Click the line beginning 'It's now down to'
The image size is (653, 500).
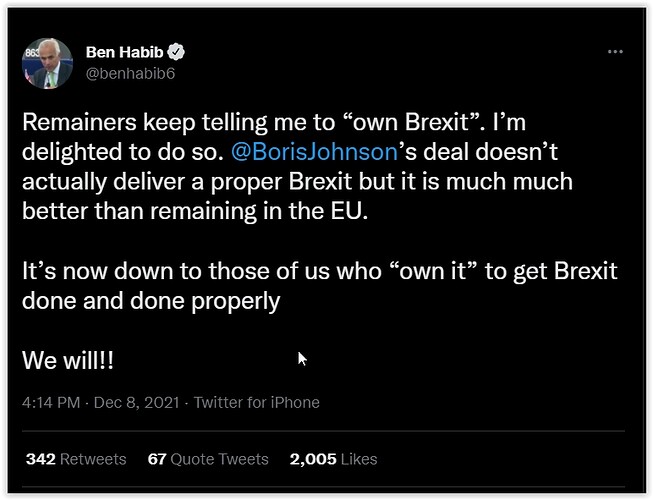pos(319,271)
